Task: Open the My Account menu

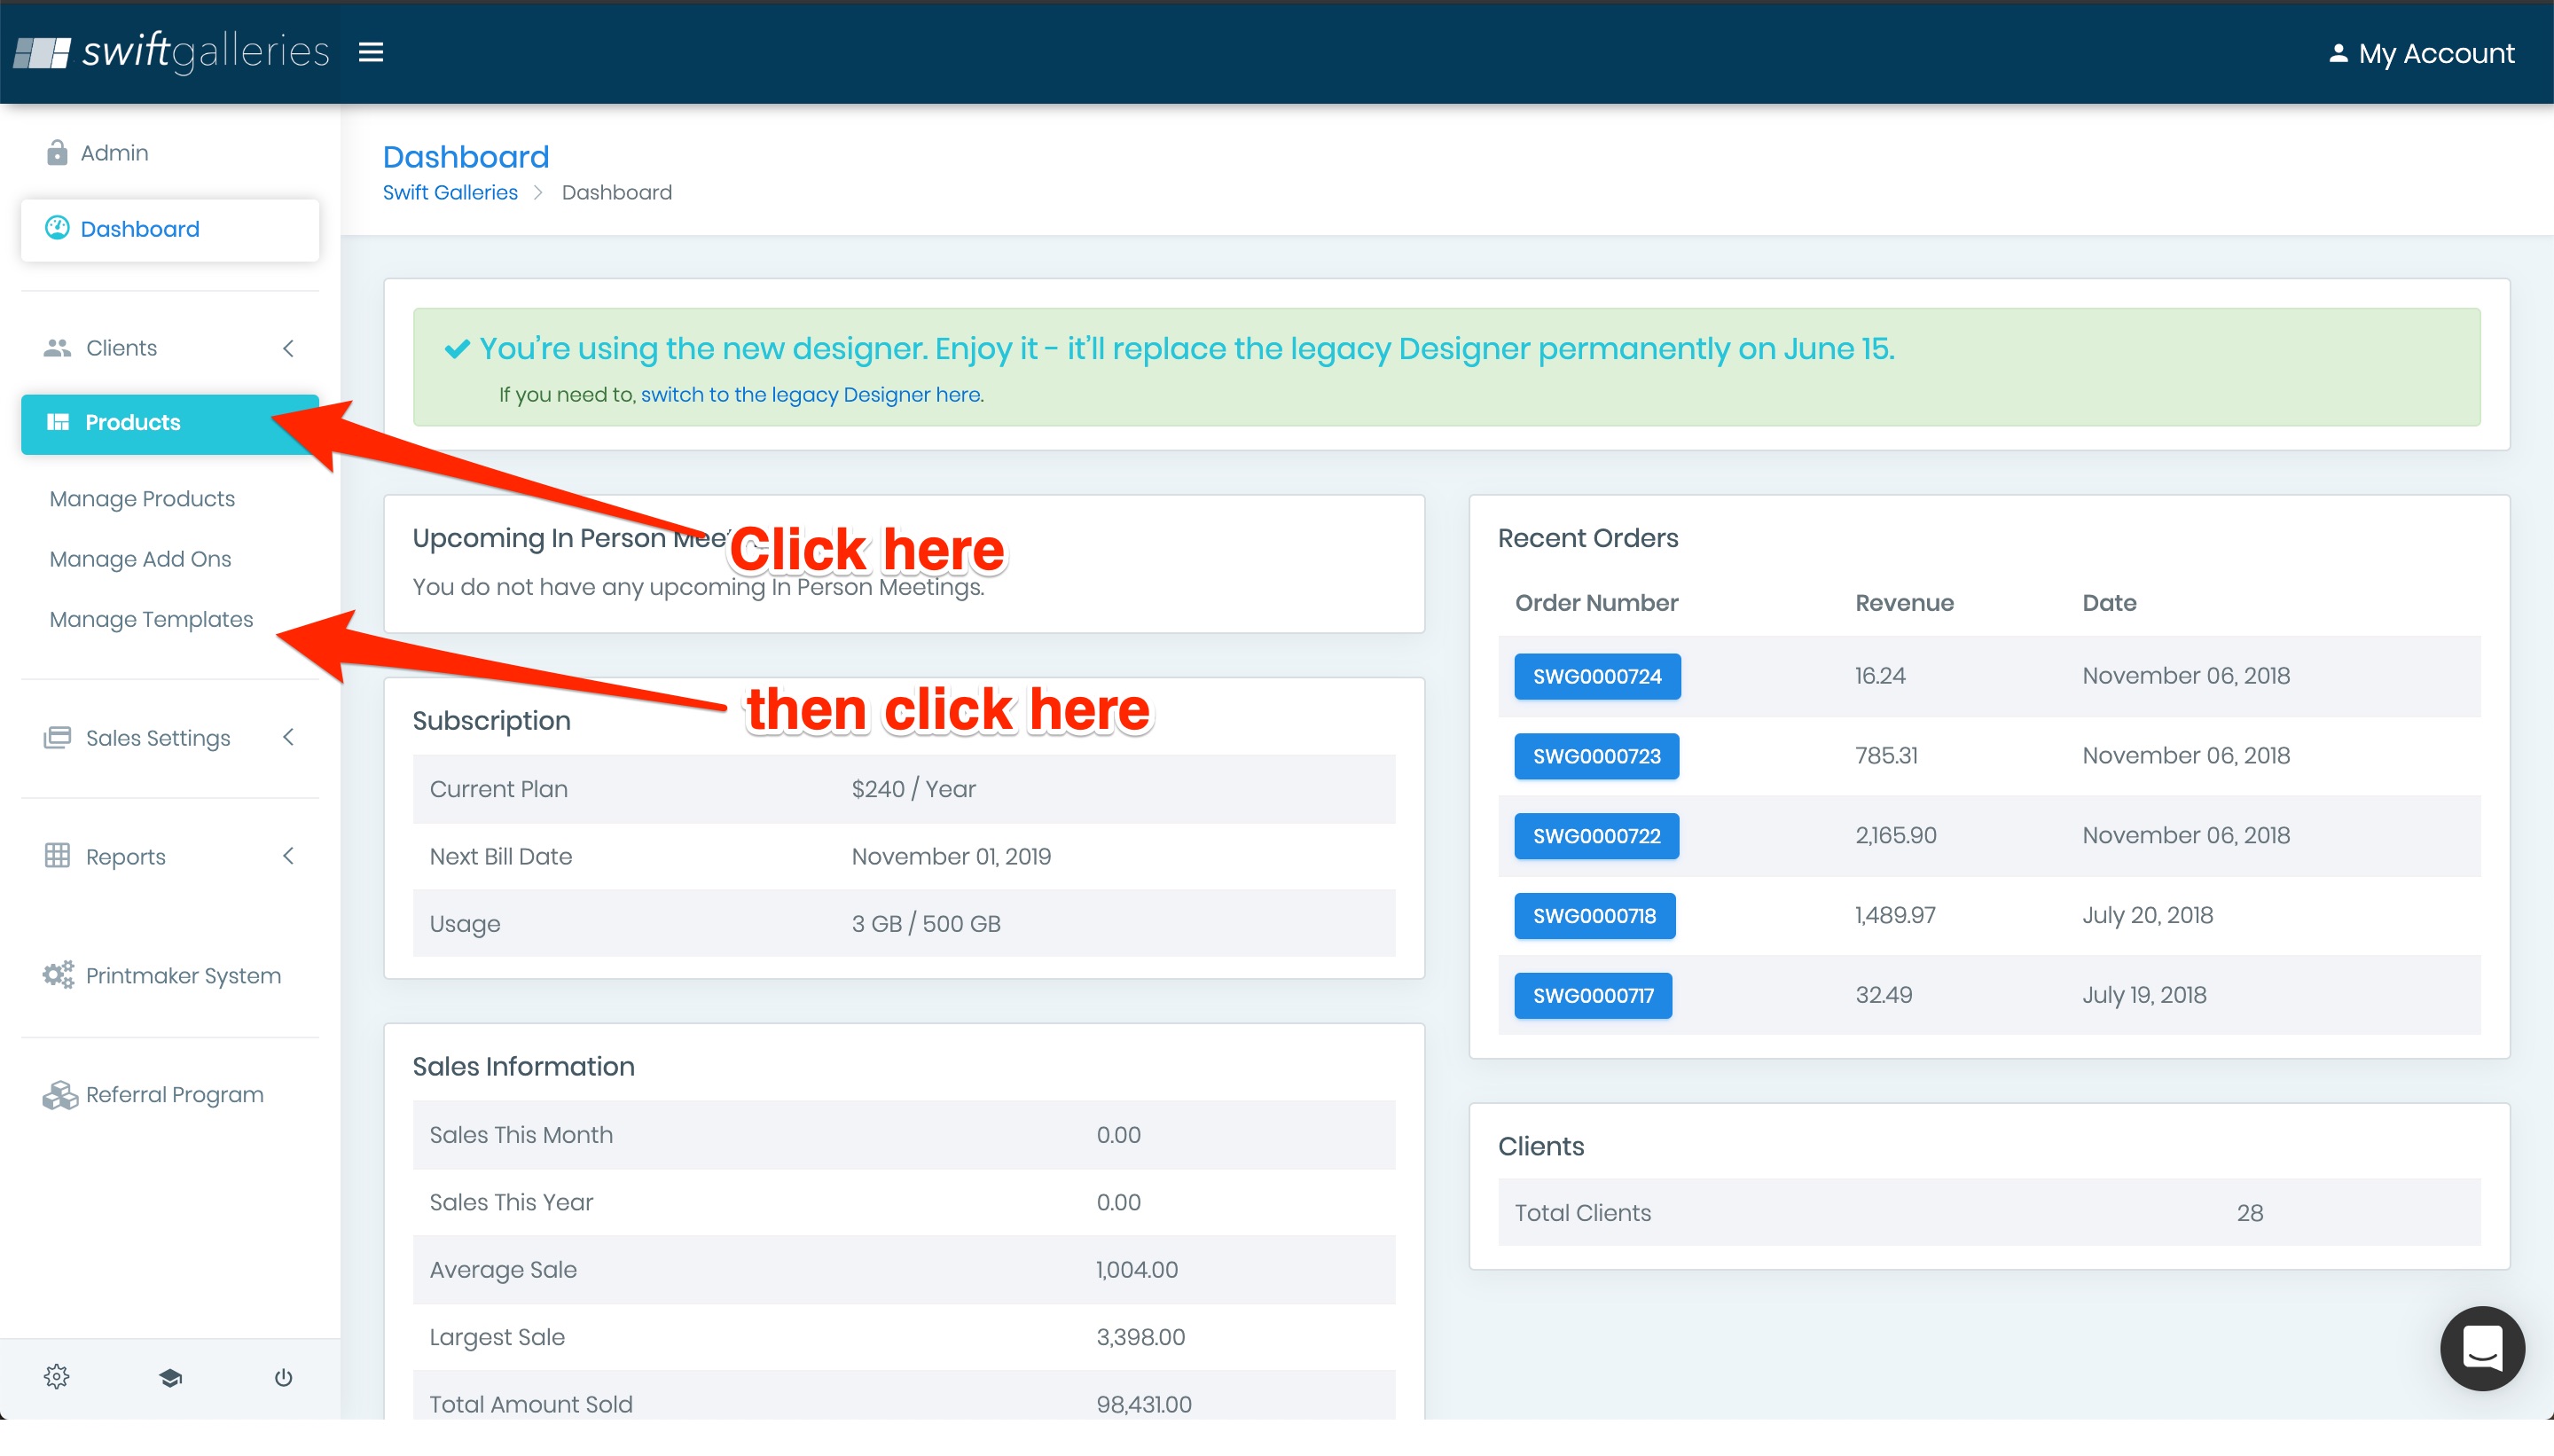Action: [x=2421, y=53]
